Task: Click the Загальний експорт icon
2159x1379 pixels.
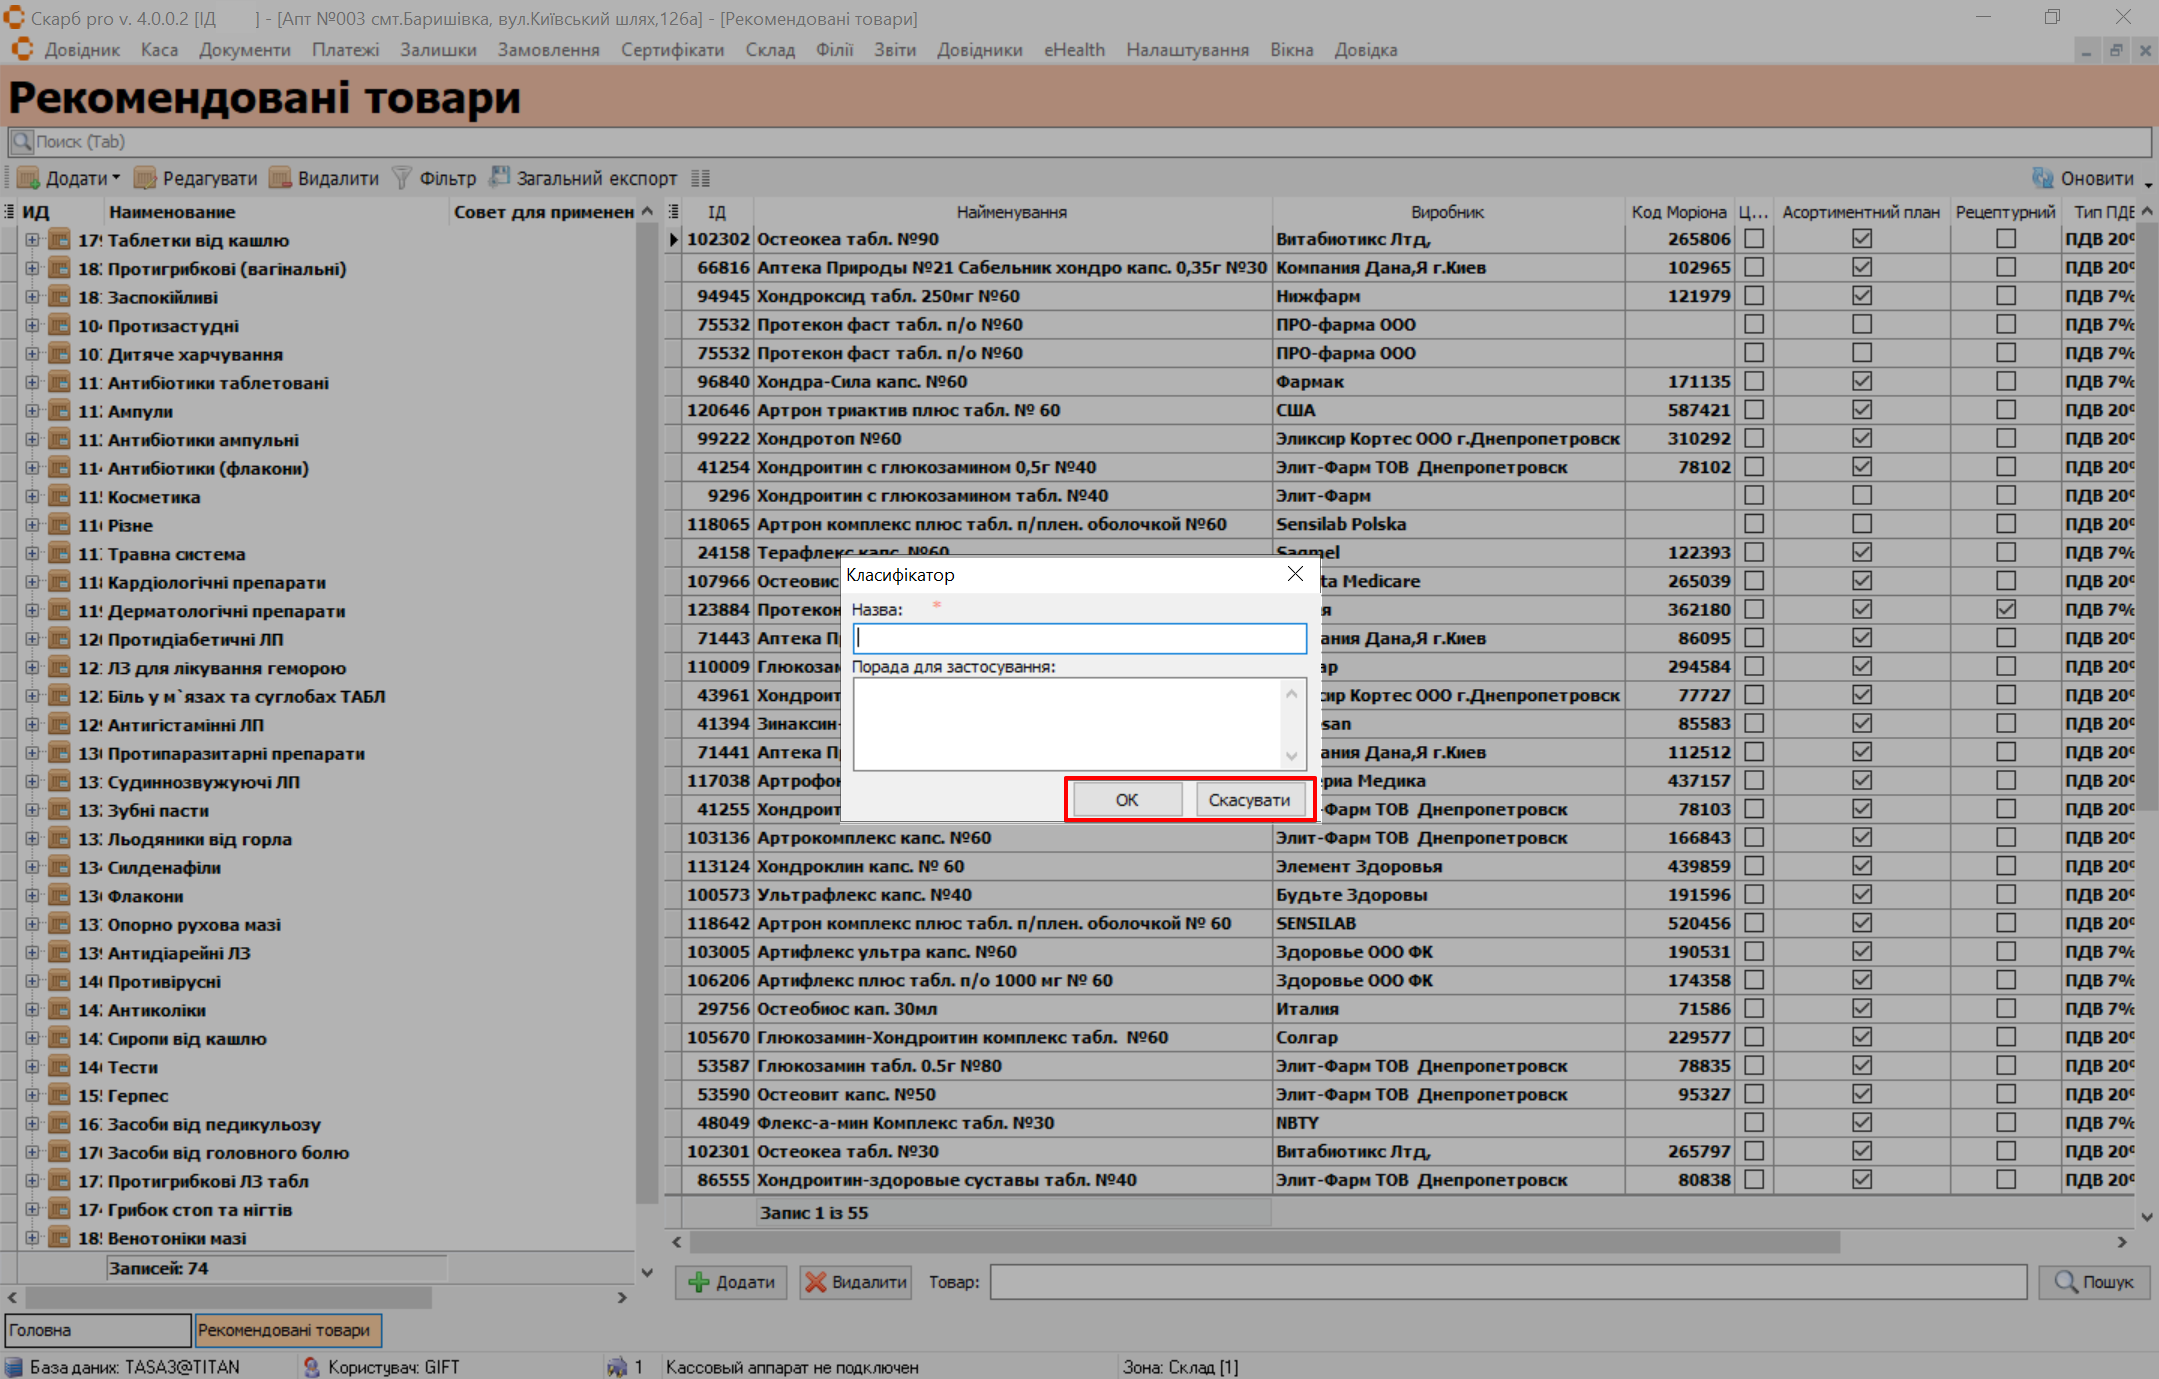Action: pos(499,178)
